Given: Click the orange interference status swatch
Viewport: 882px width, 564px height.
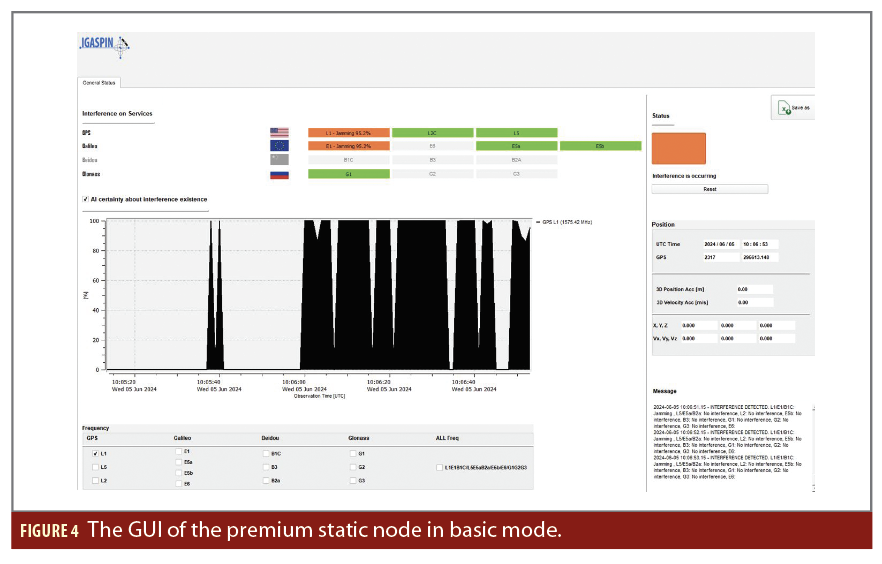Looking at the screenshot, I should pyautogui.click(x=678, y=149).
